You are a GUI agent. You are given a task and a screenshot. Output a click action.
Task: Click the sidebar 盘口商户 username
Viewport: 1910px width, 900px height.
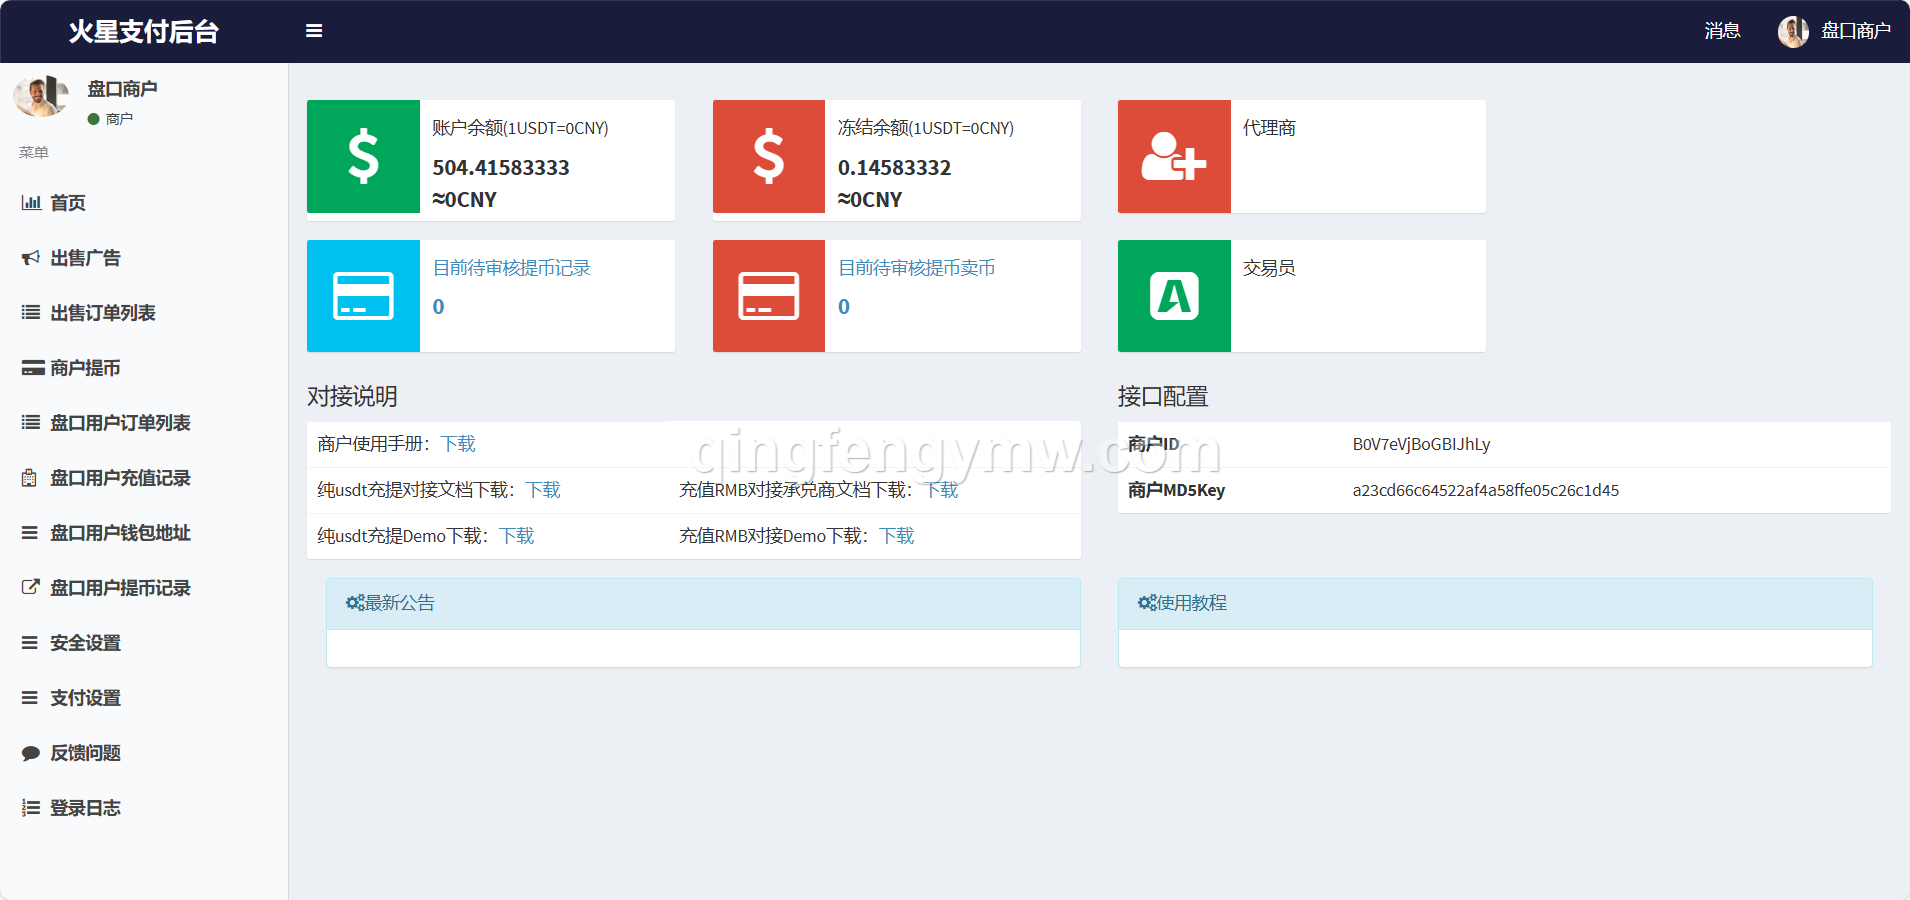122,89
